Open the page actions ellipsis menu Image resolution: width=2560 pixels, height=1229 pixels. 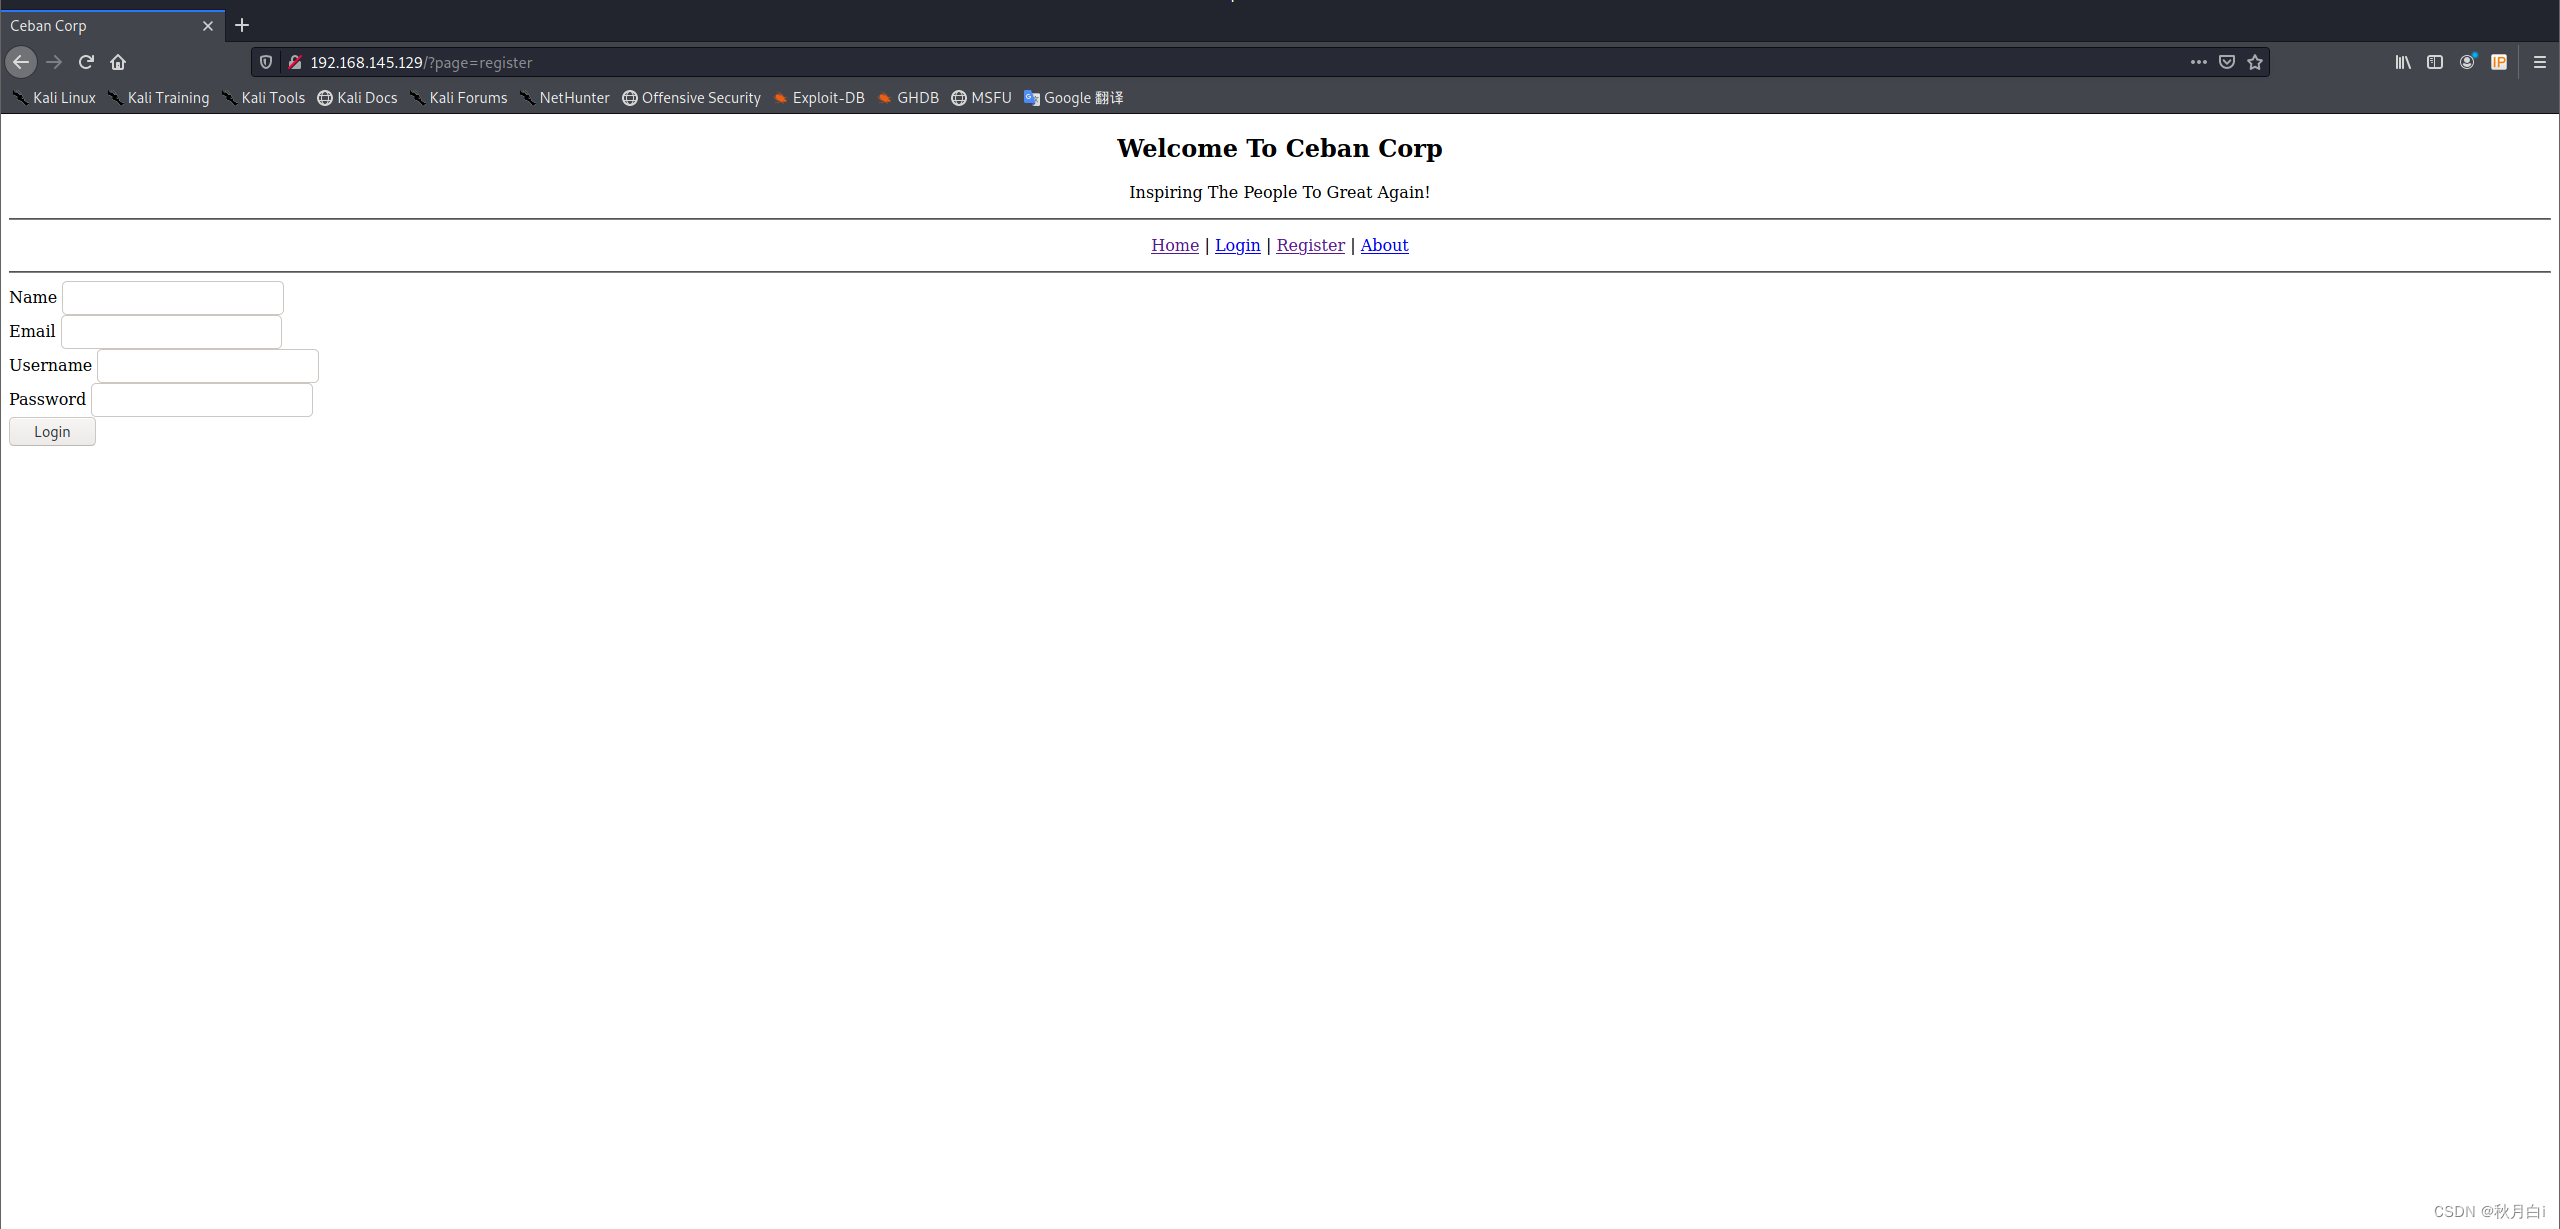(2198, 62)
